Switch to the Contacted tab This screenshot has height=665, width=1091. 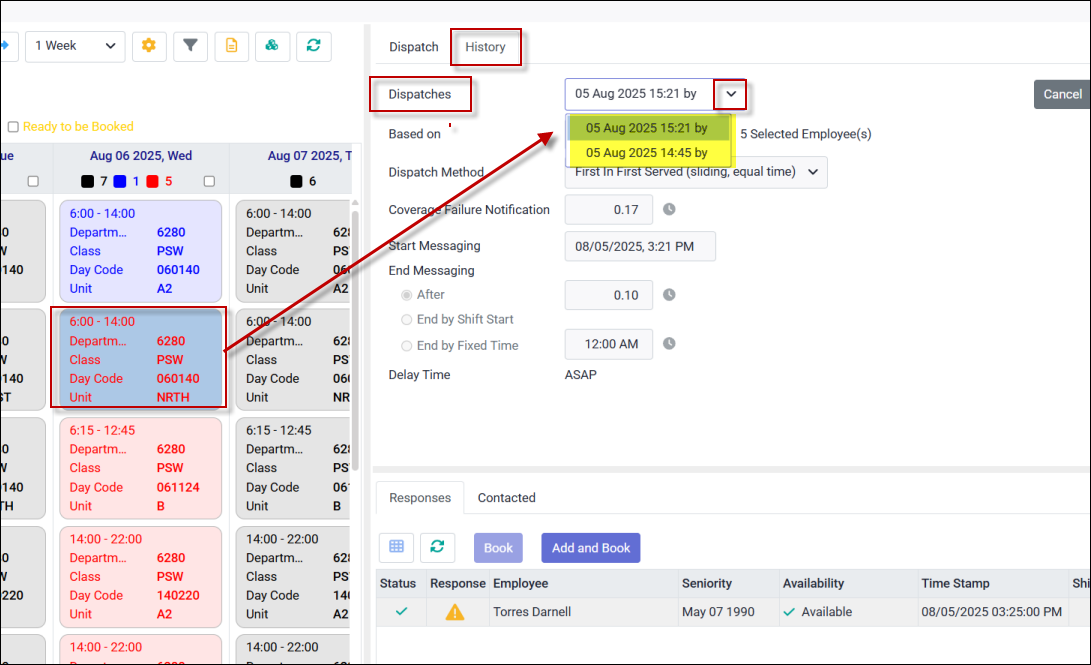tap(506, 498)
